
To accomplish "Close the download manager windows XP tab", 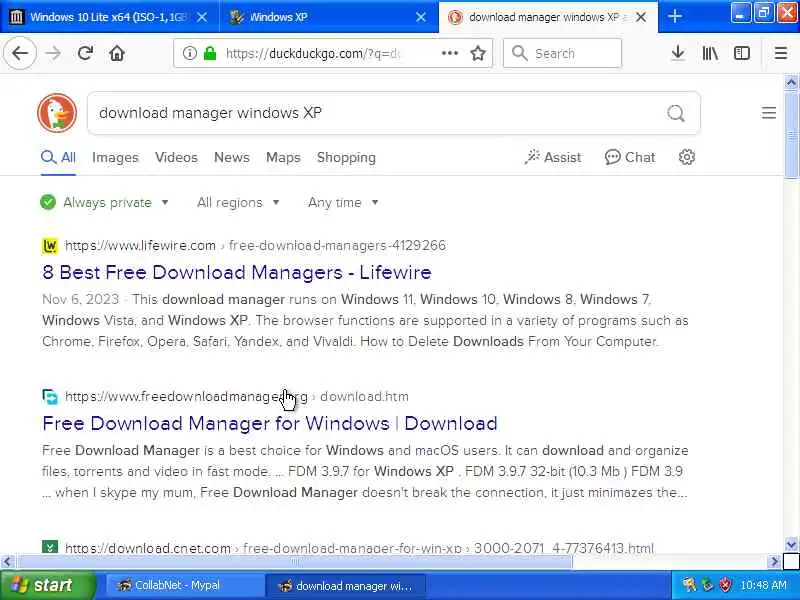I will [x=641, y=17].
